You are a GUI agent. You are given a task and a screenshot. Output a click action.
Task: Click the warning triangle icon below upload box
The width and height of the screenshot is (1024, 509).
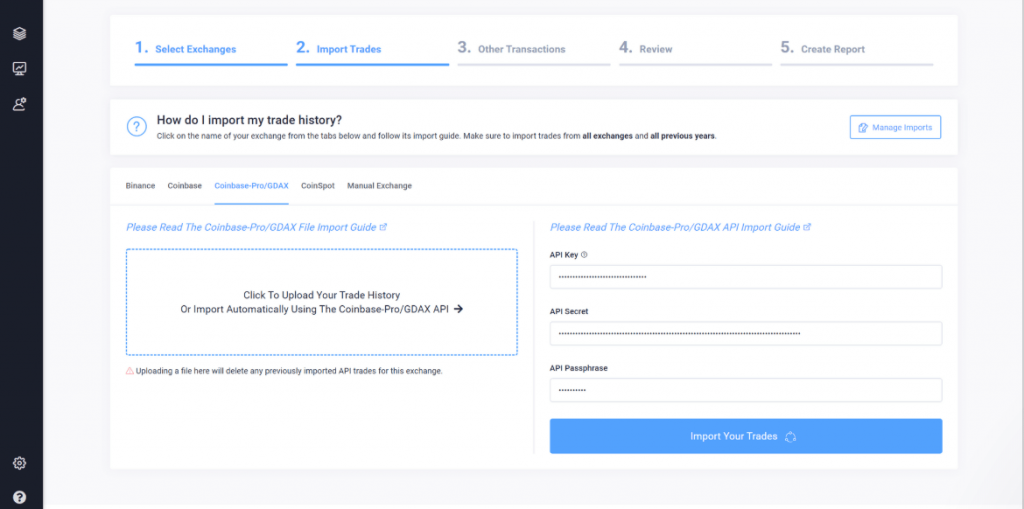[x=130, y=370]
